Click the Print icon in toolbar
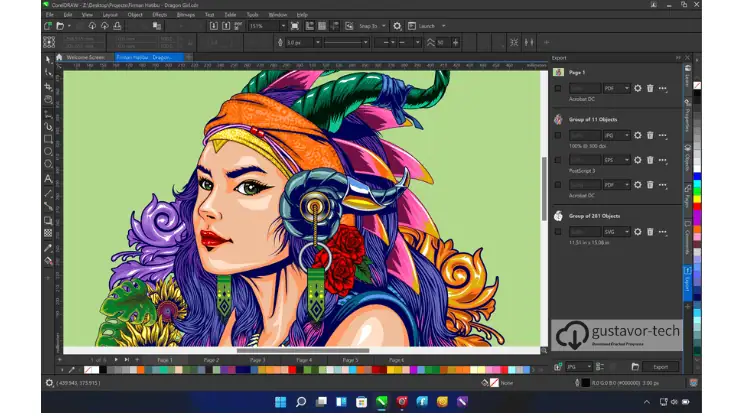Image resolution: width=743 pixels, height=418 pixels. tap(117, 26)
